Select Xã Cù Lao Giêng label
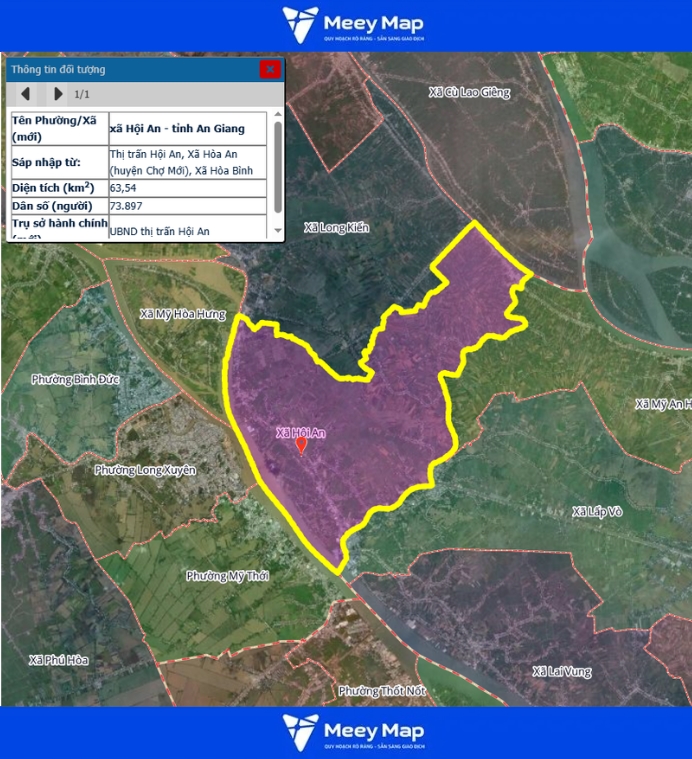Screen dimensions: 692x759 [469, 93]
